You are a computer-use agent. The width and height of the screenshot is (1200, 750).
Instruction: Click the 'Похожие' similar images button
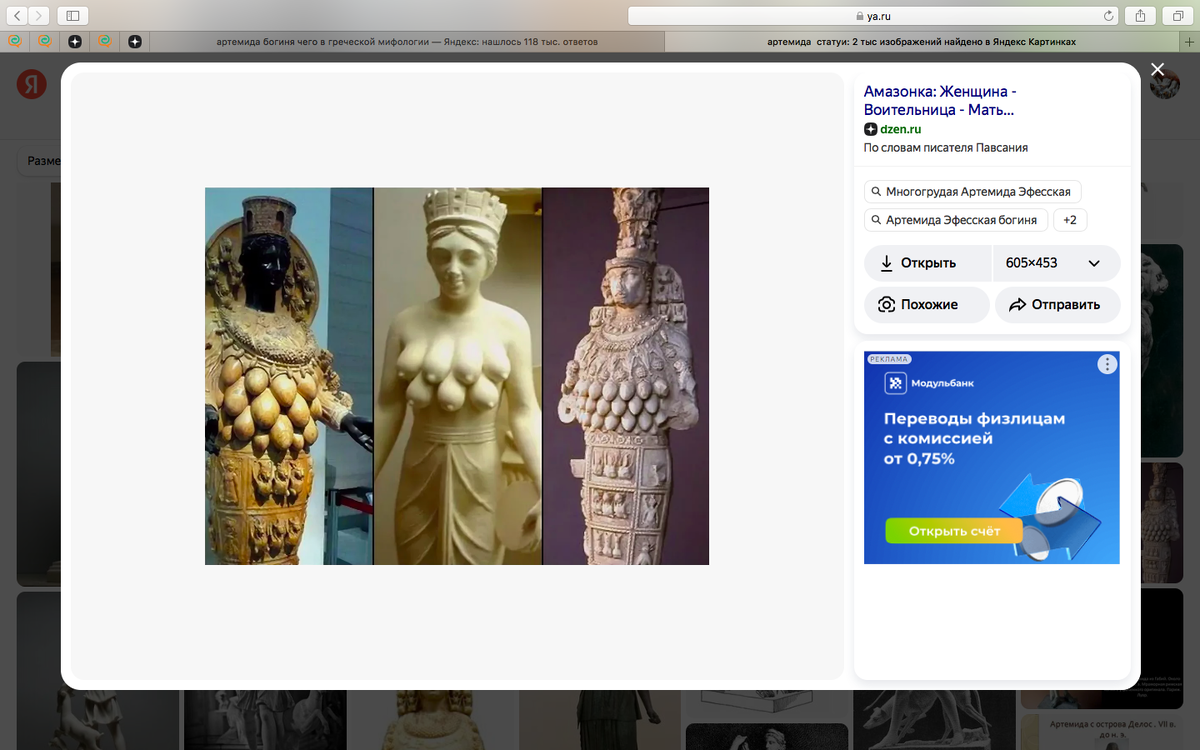tap(927, 305)
